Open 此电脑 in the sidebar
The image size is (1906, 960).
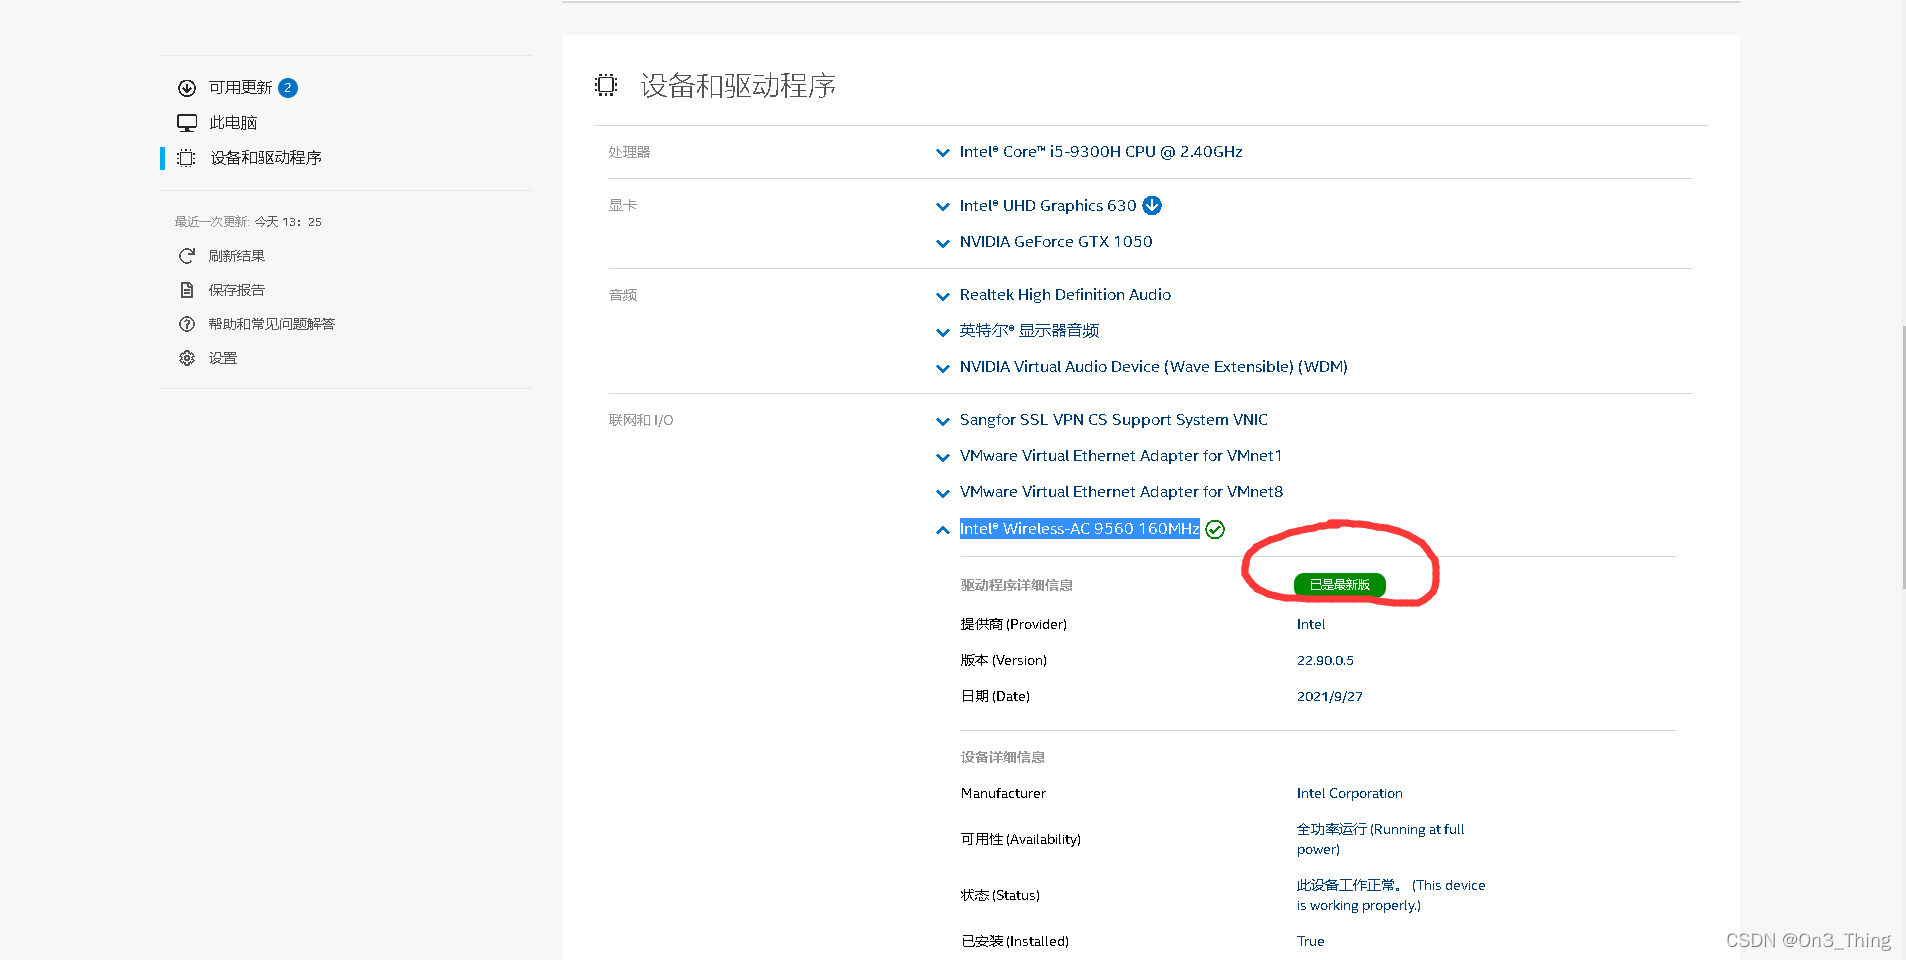[x=233, y=123]
